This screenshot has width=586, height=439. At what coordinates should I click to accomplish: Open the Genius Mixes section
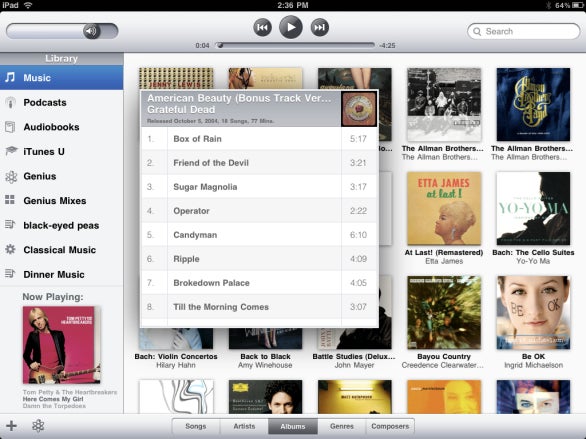(62, 201)
